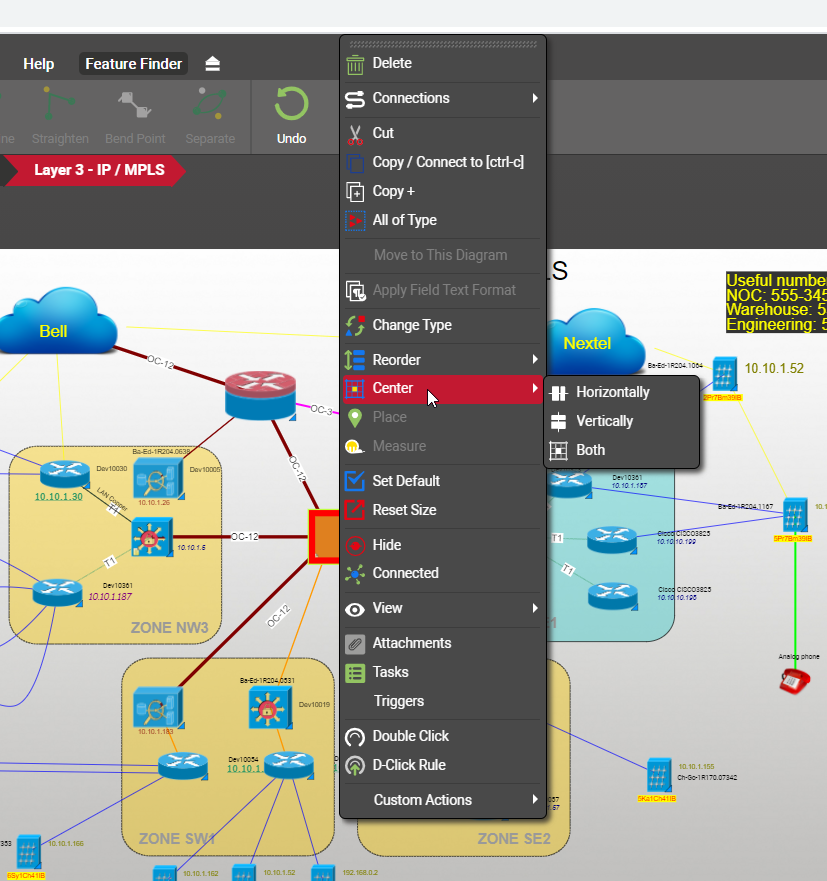The width and height of the screenshot is (827, 881).
Task: Click the Set Default checkmark option
Action: click(x=405, y=481)
